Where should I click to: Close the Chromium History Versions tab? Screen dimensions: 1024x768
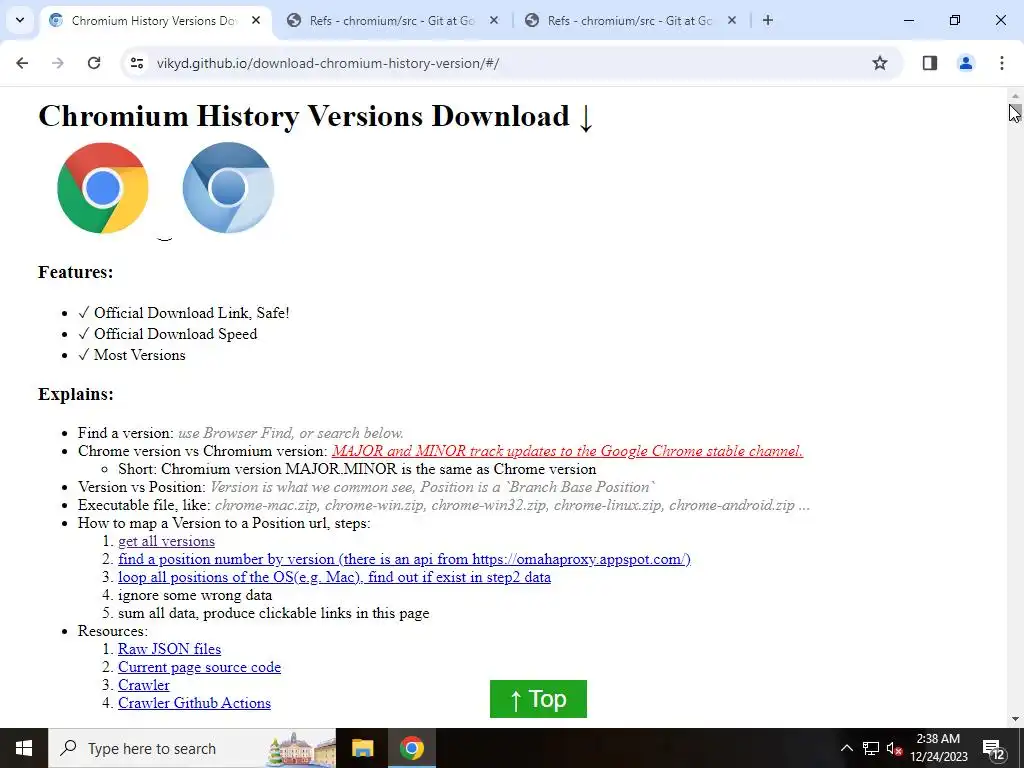pyautogui.click(x=256, y=20)
